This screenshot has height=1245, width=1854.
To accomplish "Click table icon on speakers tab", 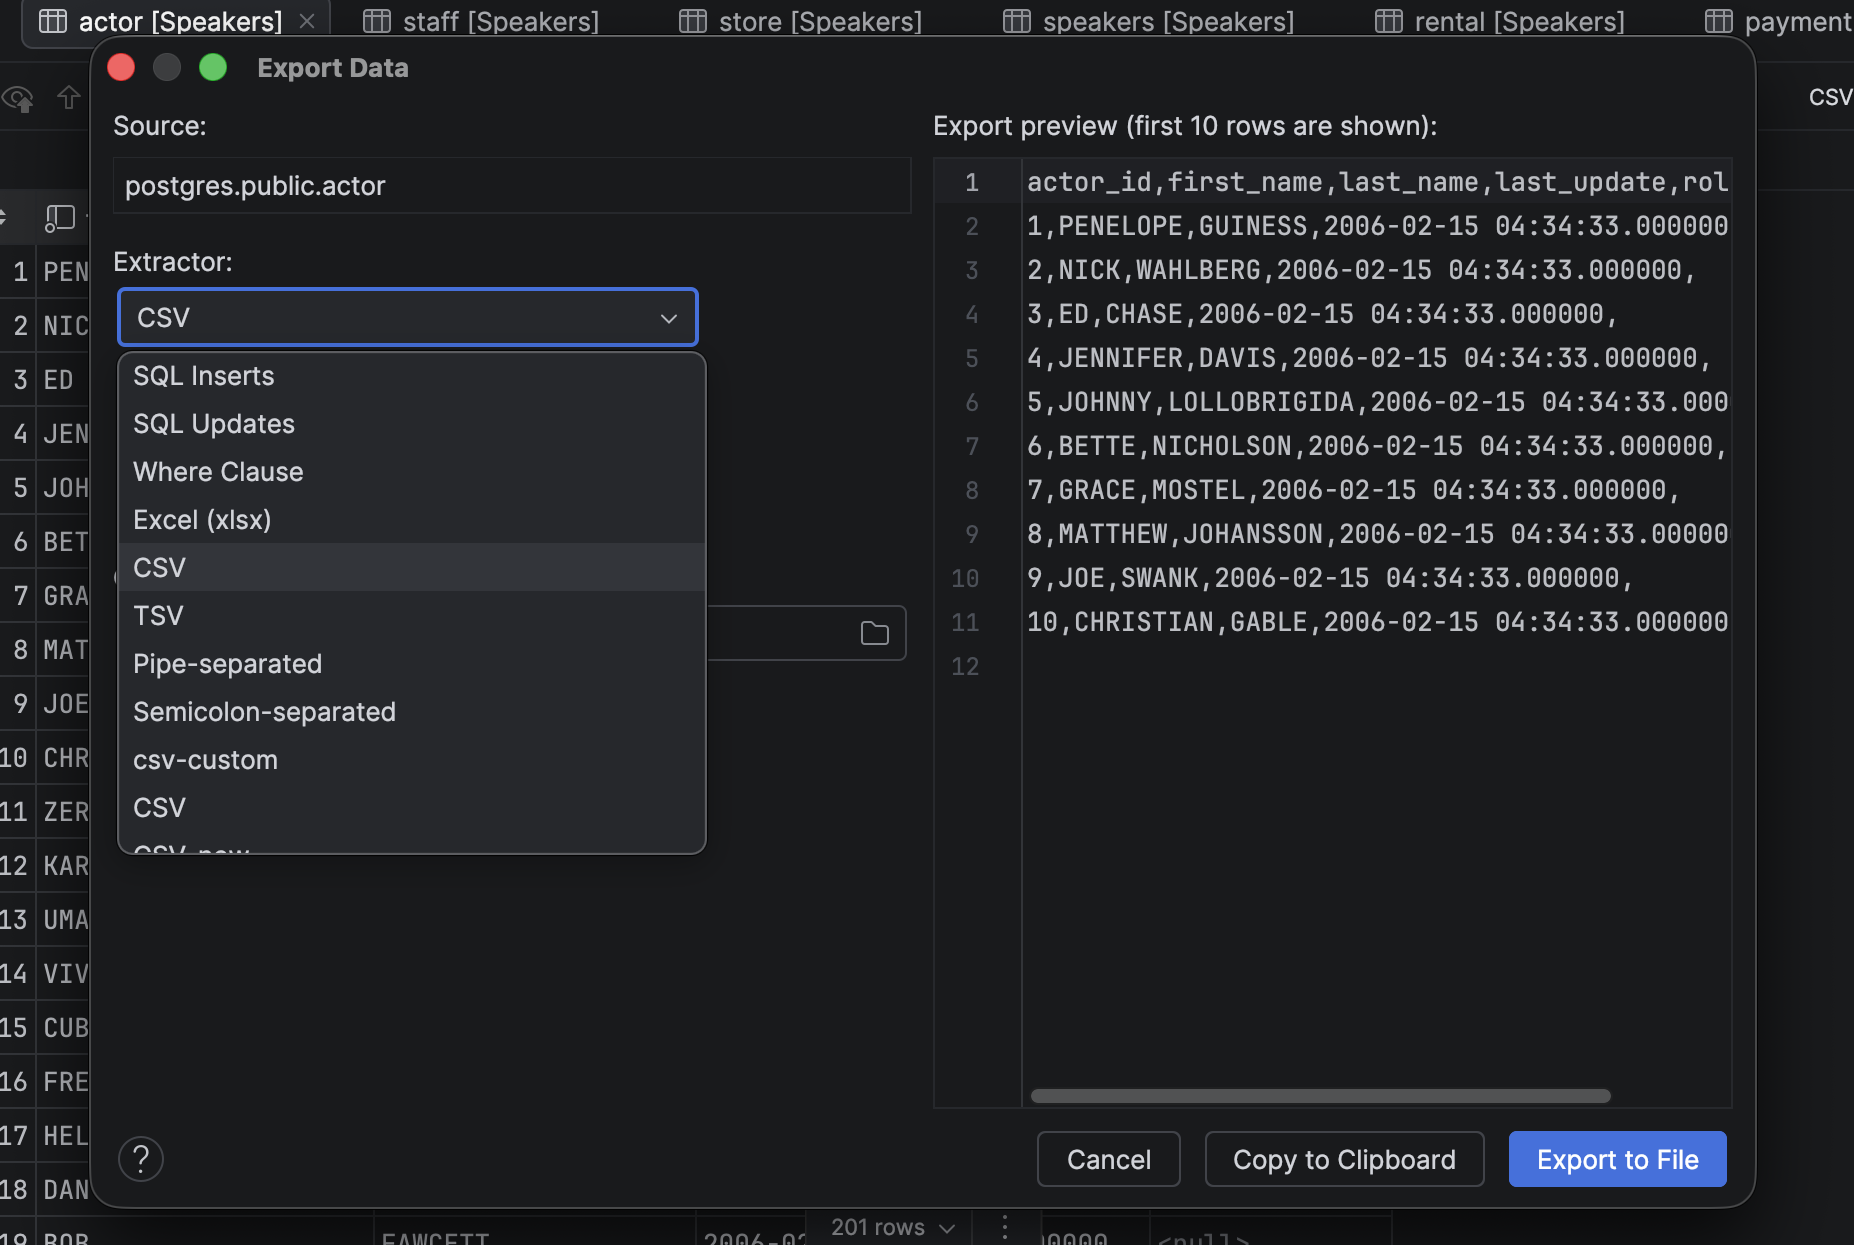I will 1017,21.
